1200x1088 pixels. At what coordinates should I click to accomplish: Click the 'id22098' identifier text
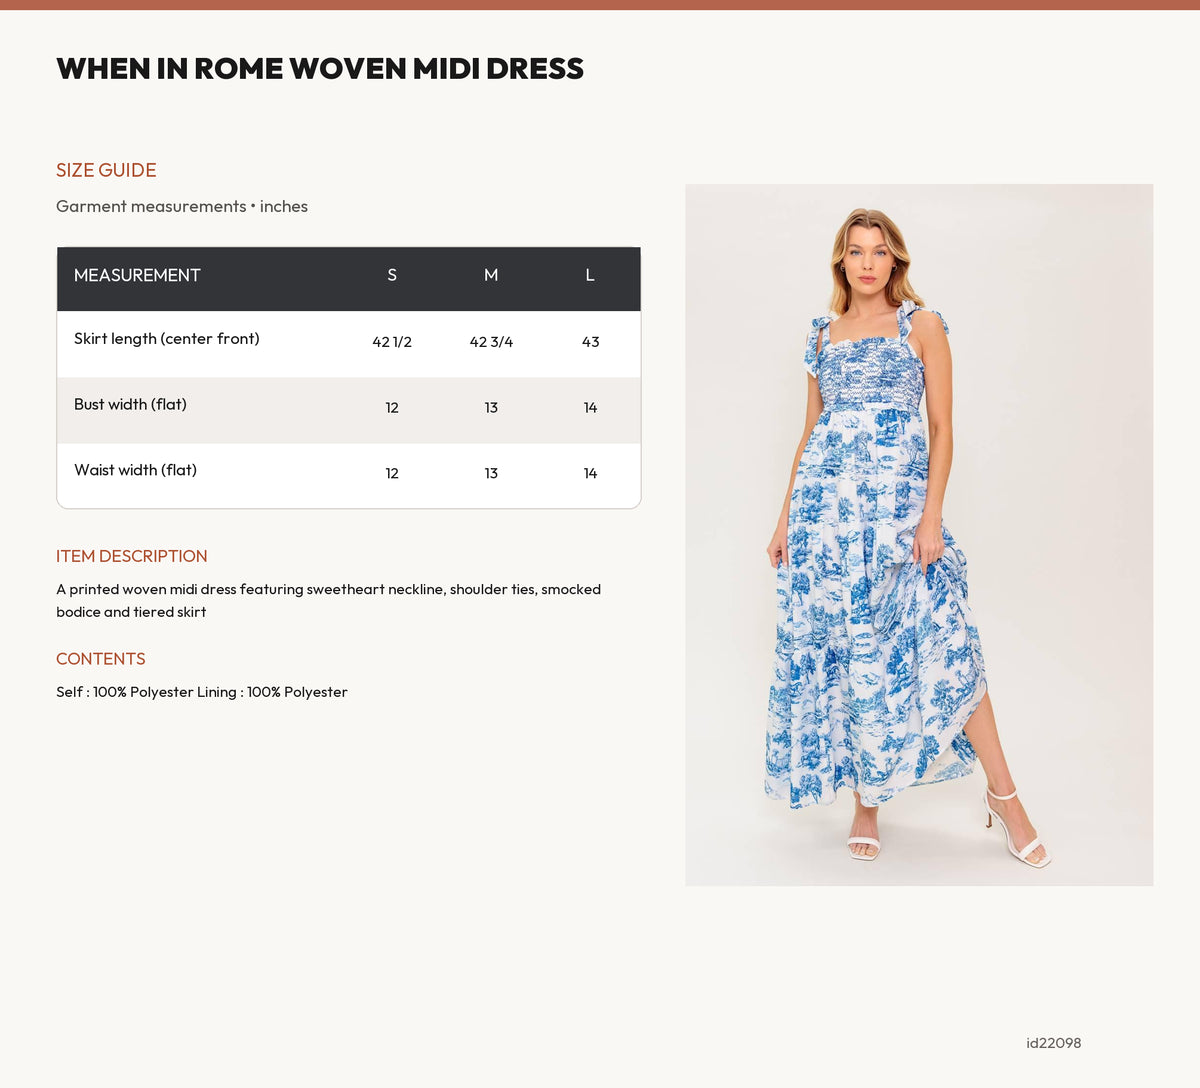click(x=1054, y=1043)
